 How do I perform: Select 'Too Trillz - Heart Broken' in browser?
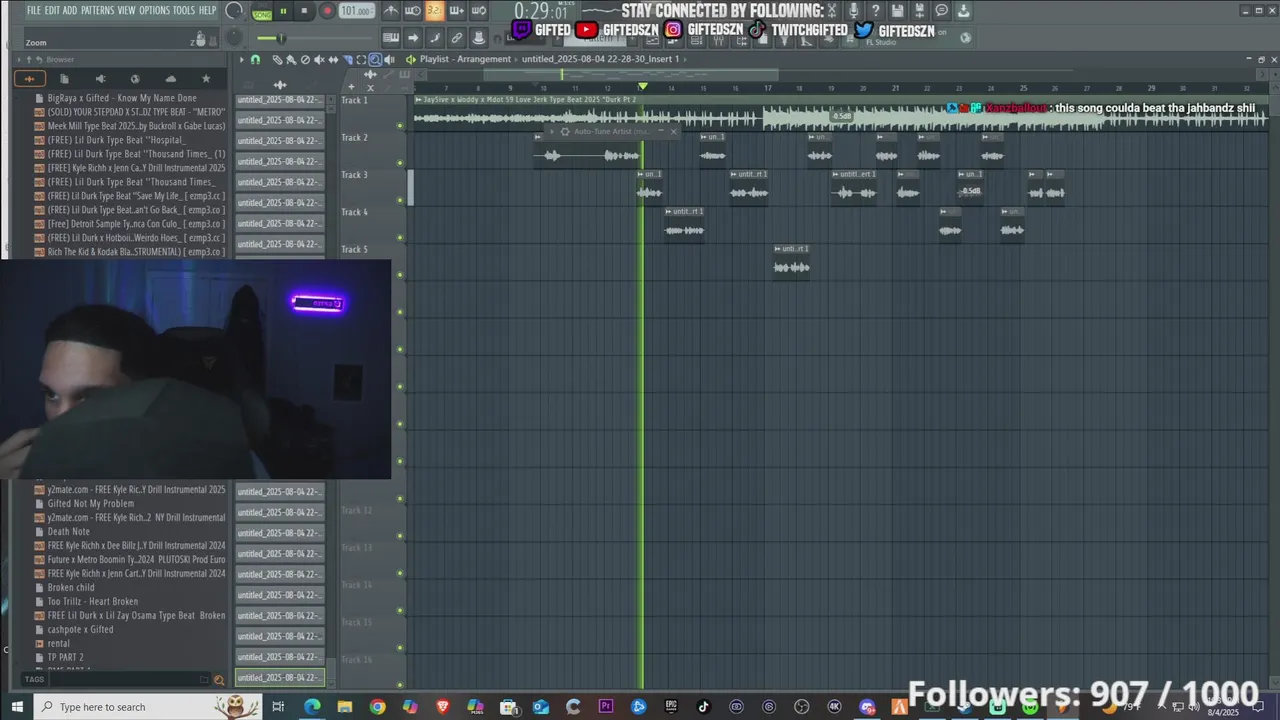click(x=93, y=602)
